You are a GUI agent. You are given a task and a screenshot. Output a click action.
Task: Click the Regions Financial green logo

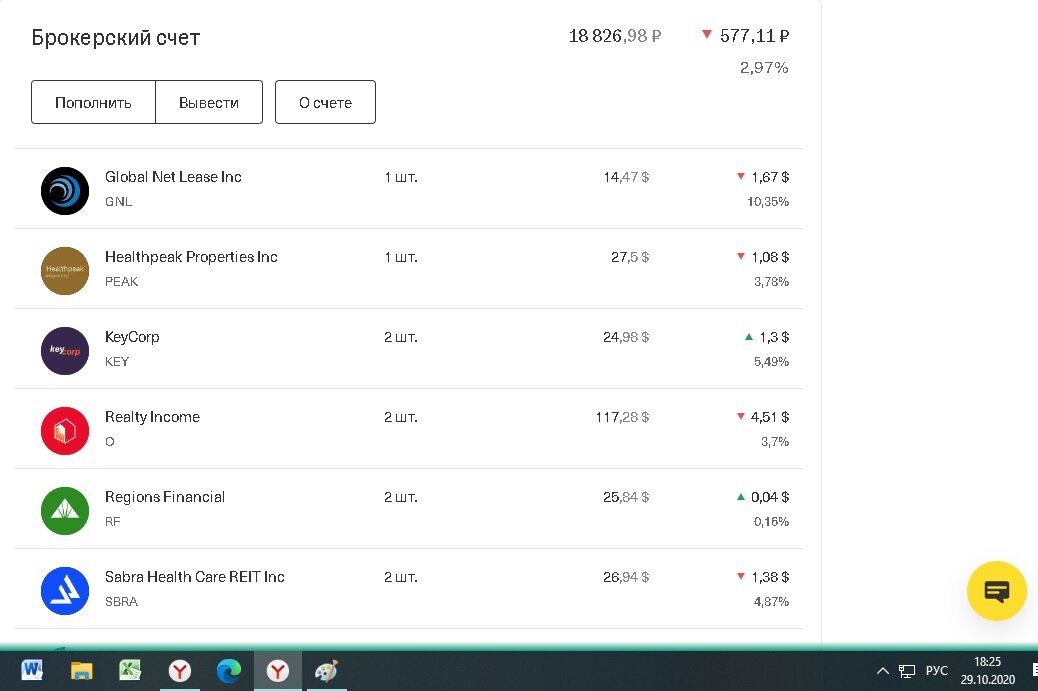(65, 511)
